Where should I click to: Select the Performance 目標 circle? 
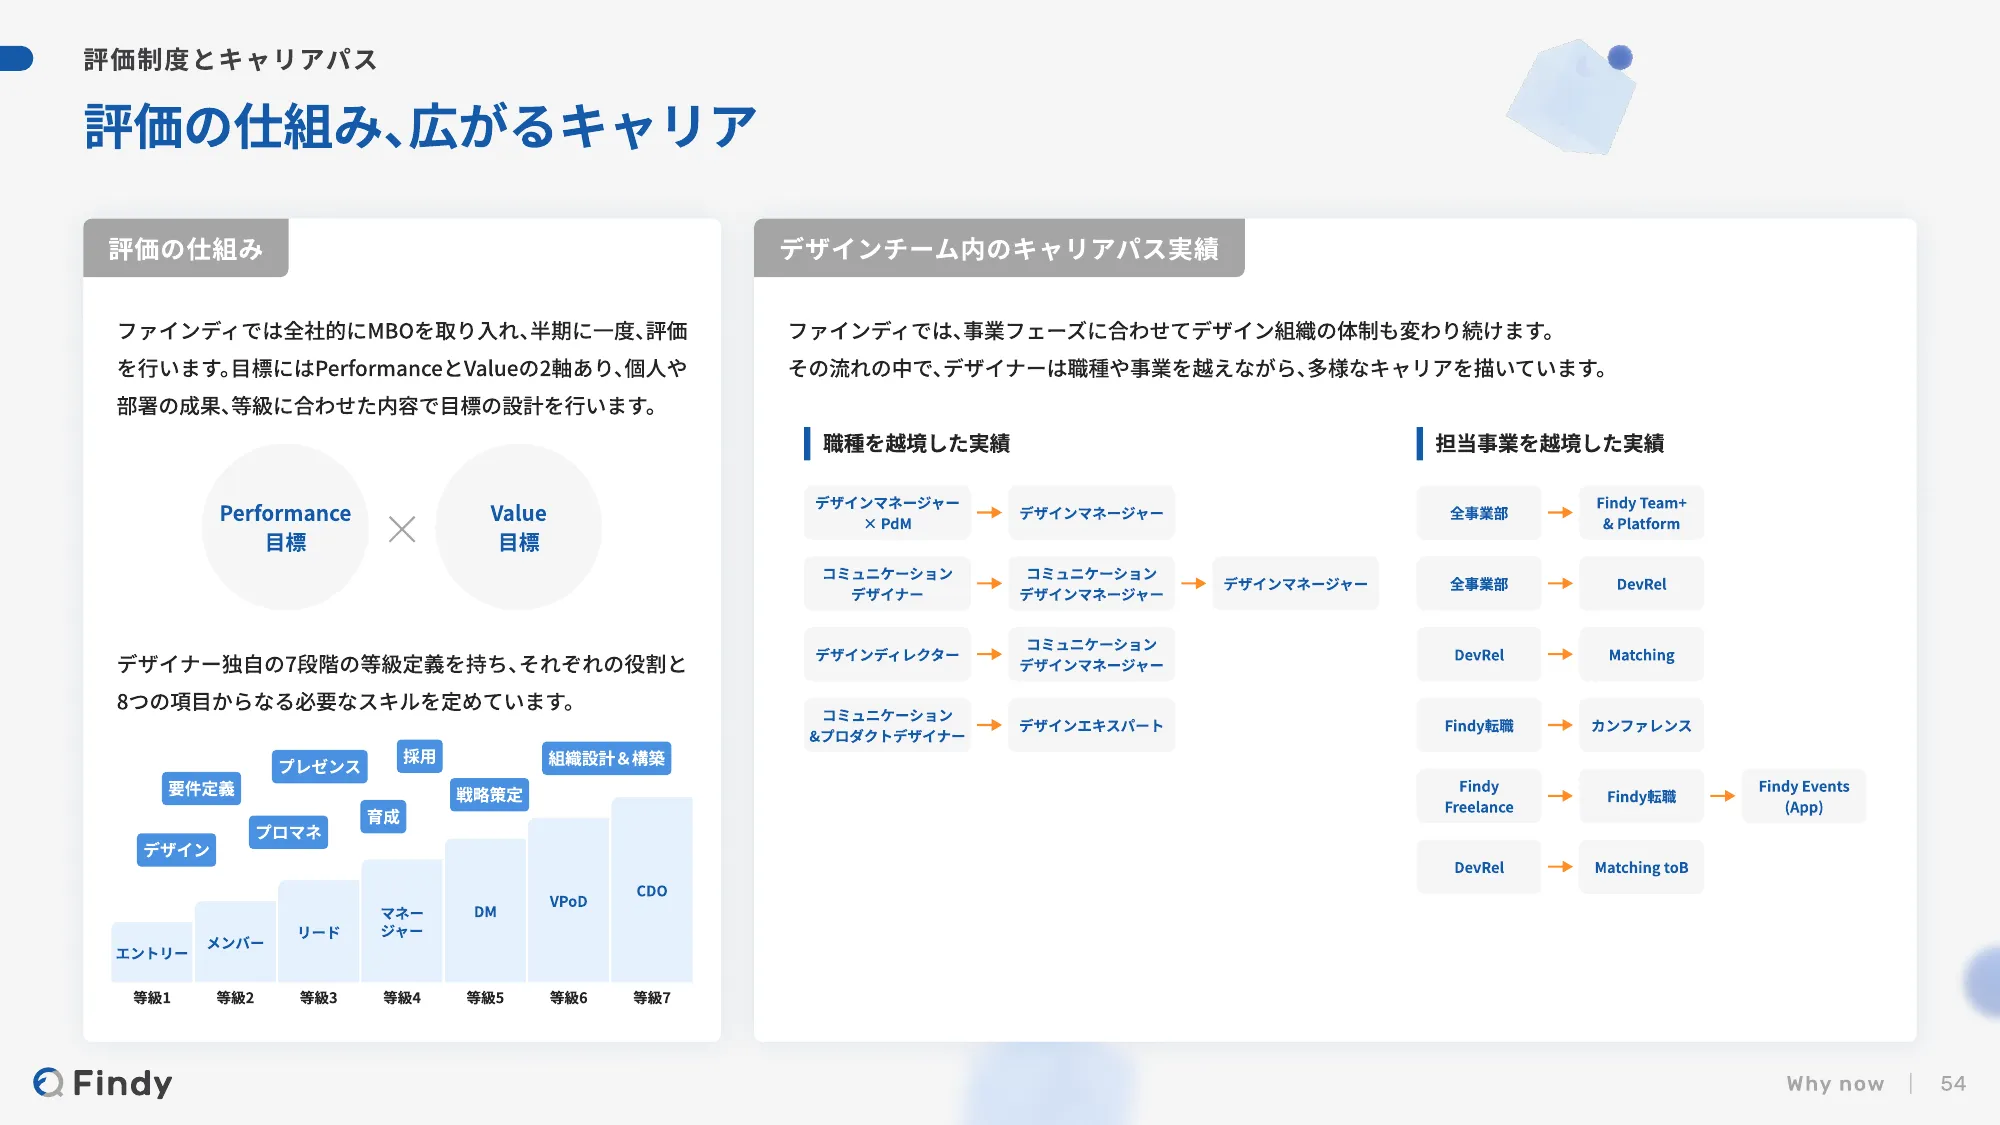(x=286, y=527)
